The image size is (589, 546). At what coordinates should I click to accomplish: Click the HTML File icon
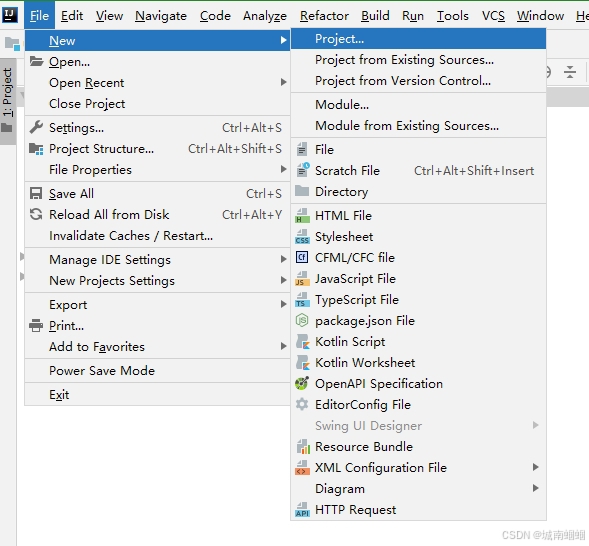click(302, 216)
